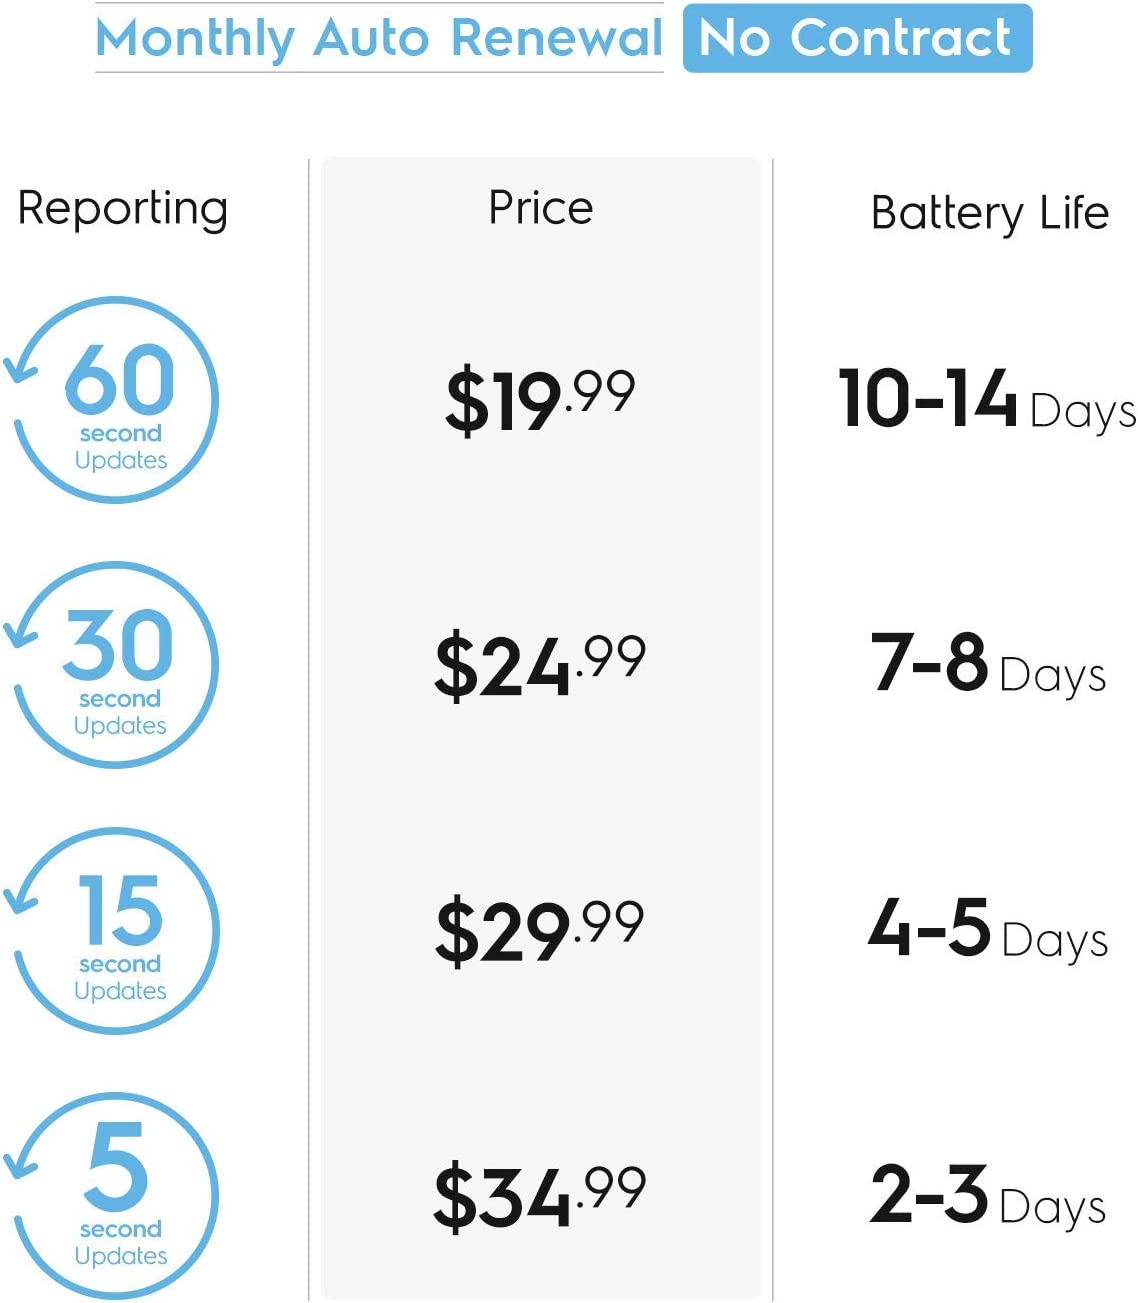Choose the $24.99 price plan
The image size is (1138, 1303).
pos(540,665)
